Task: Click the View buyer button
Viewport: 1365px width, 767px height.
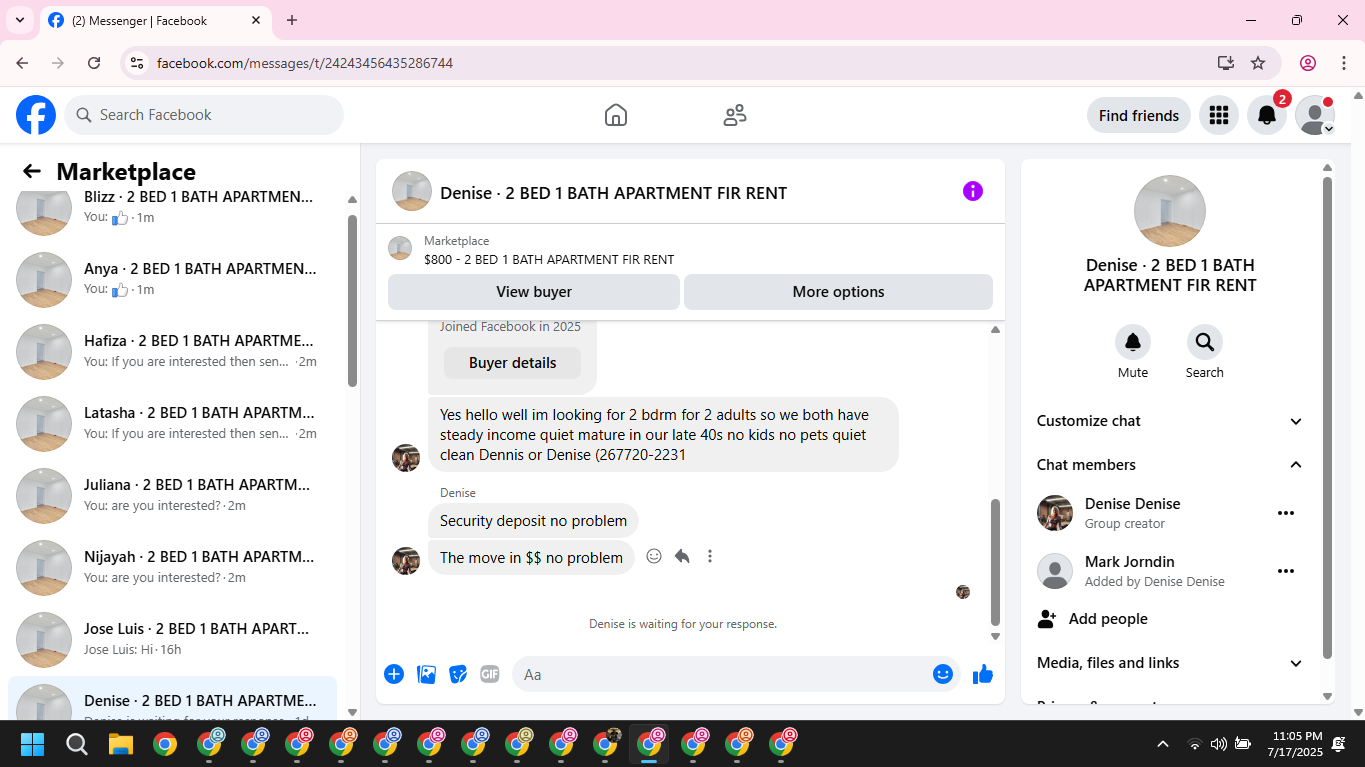Action: (x=534, y=292)
